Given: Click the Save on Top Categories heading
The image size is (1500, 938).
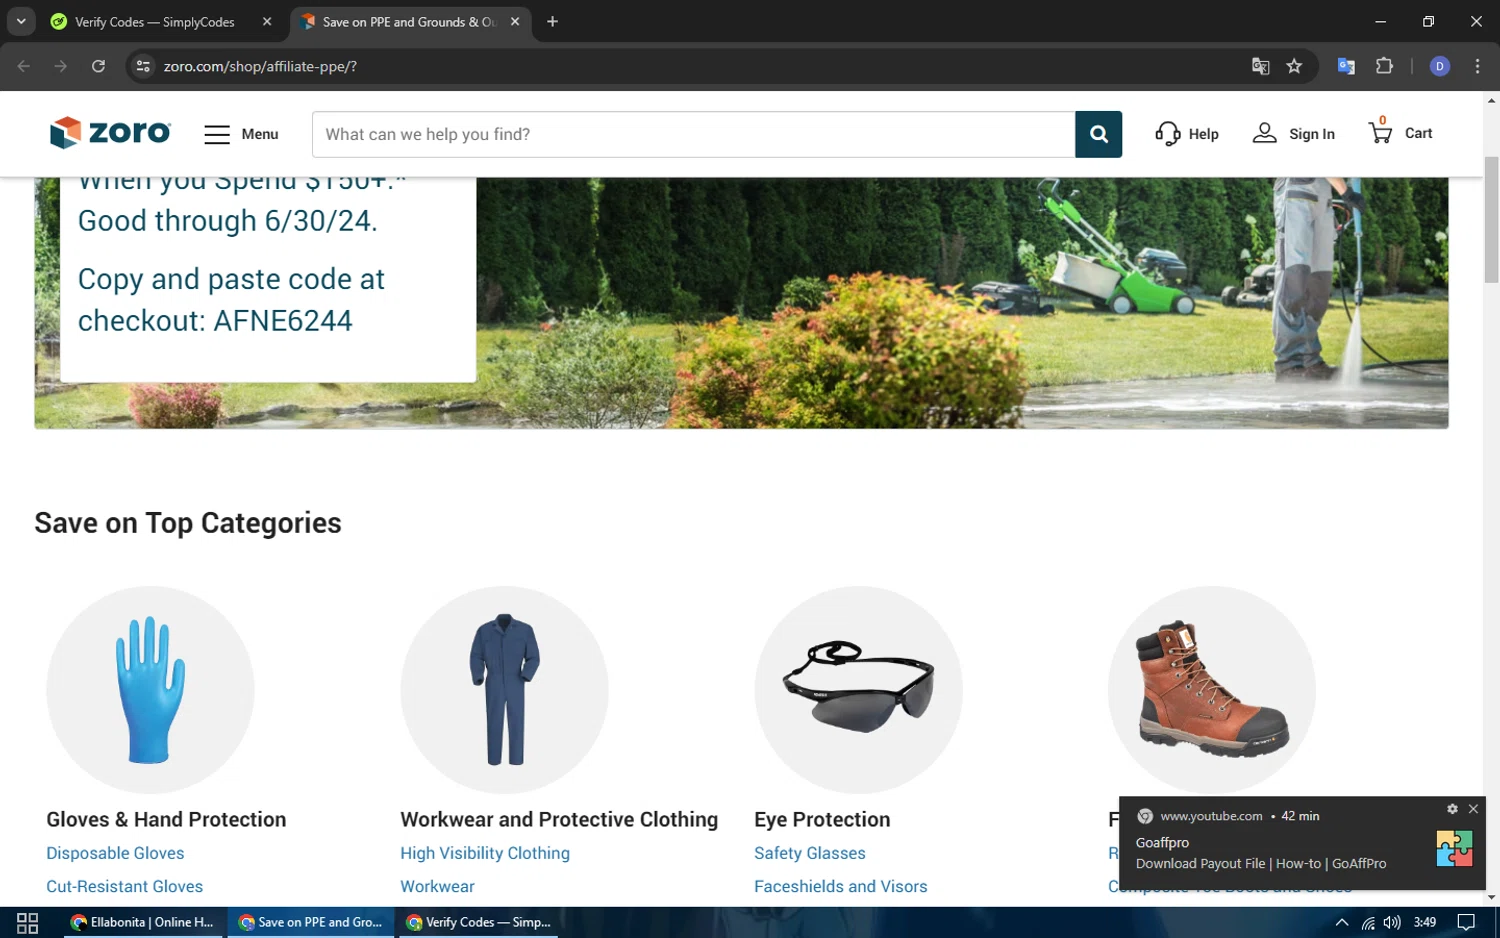Looking at the screenshot, I should [x=188, y=523].
